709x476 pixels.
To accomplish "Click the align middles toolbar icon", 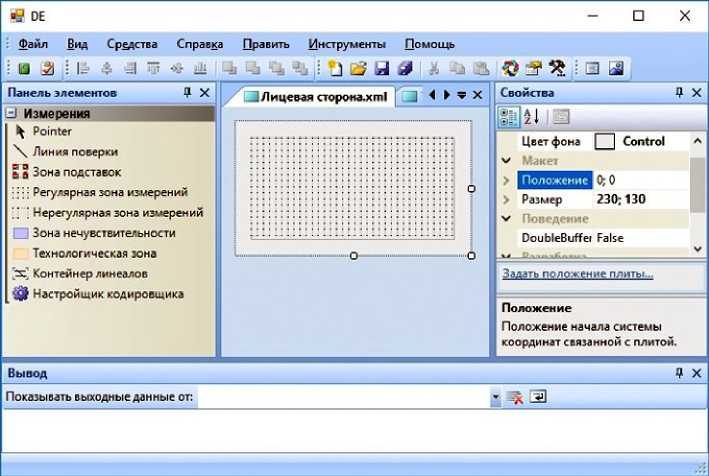I will (x=177, y=68).
